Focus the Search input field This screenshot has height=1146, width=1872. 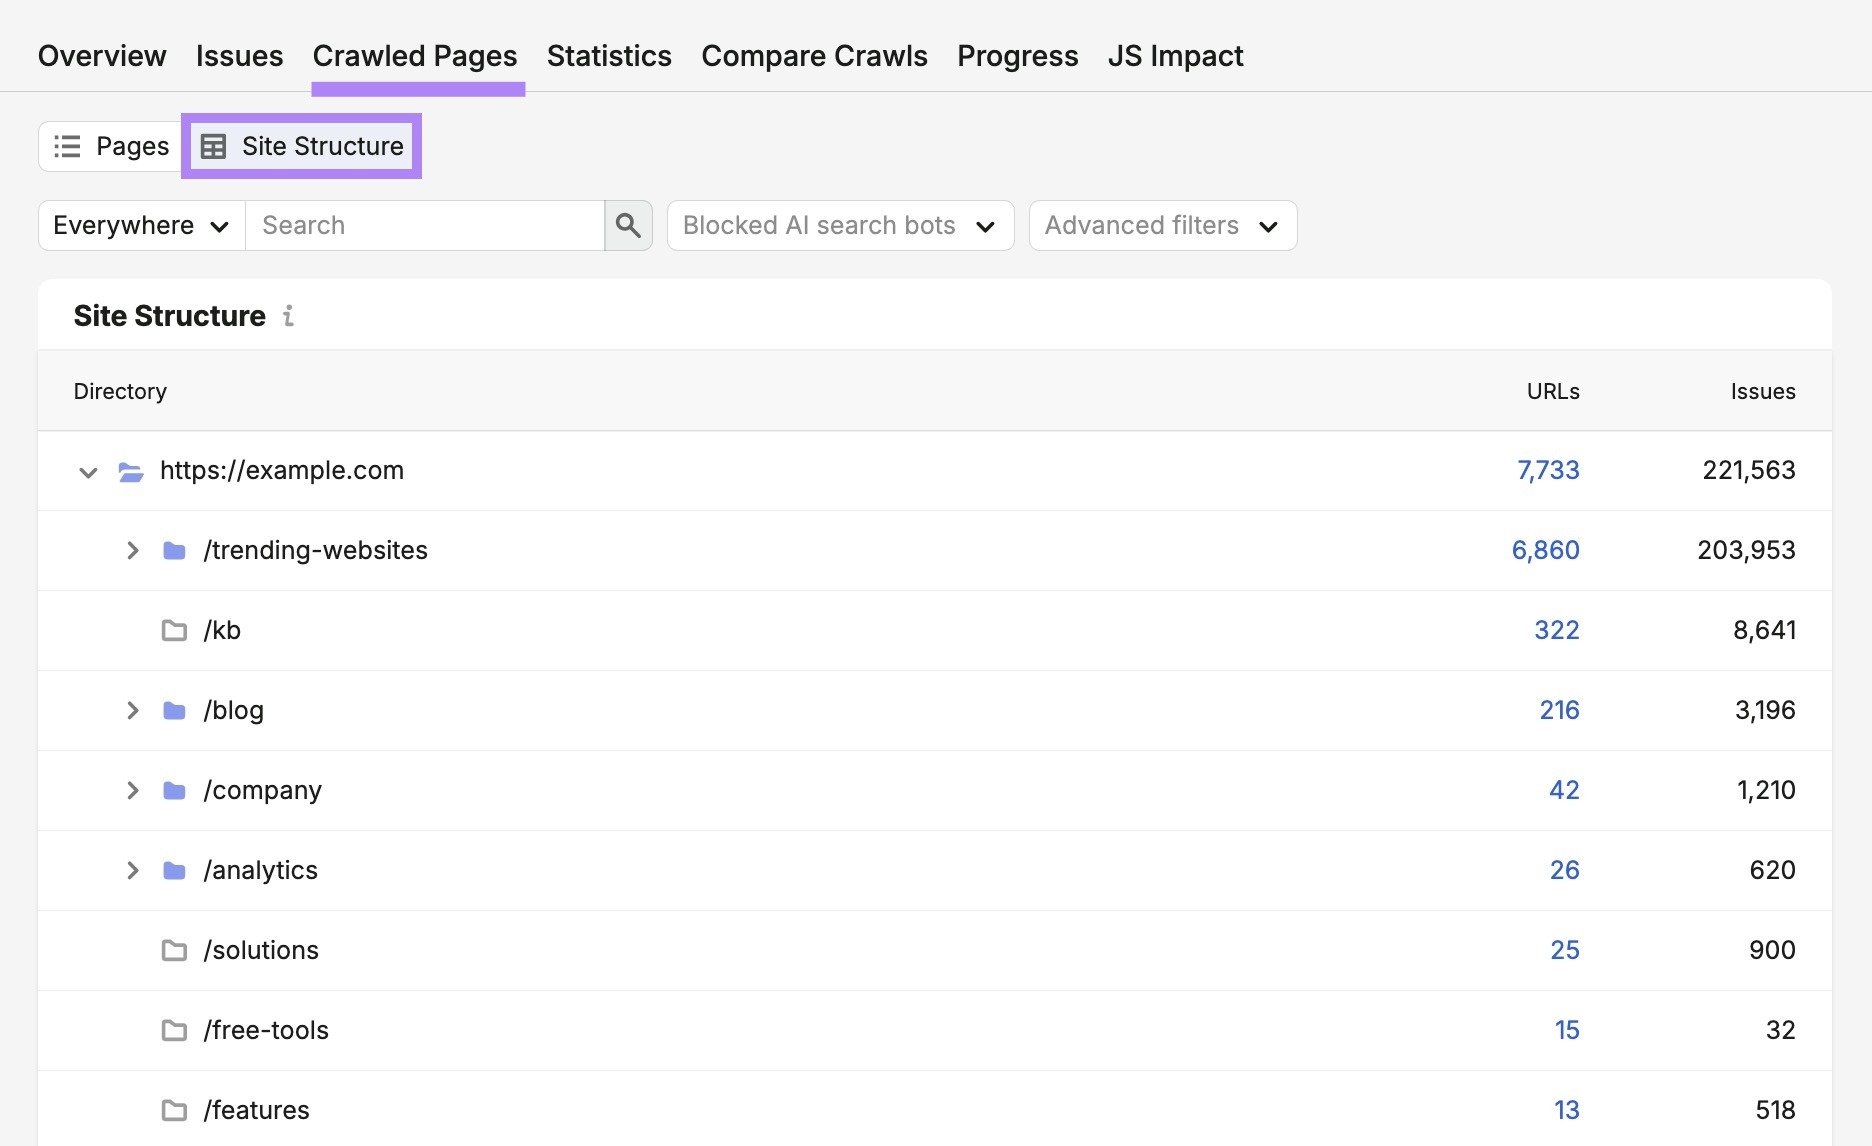[425, 225]
